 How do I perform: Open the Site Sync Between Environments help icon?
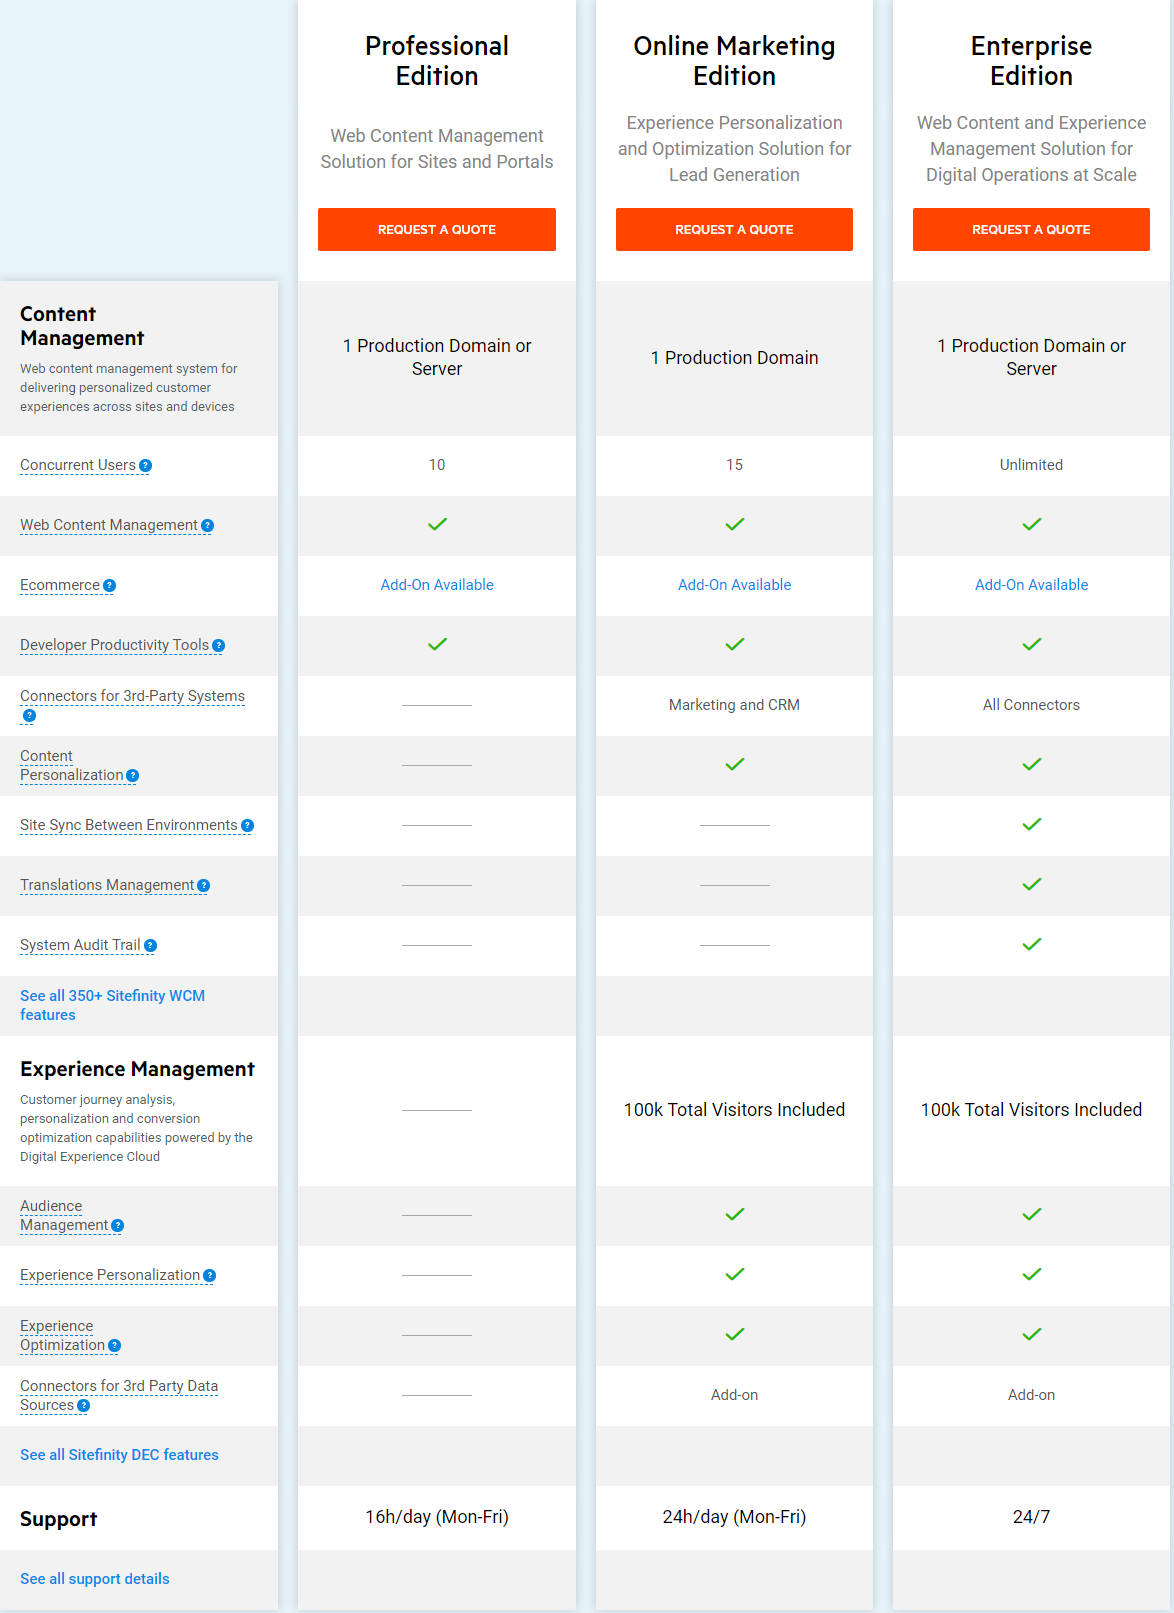[247, 825]
